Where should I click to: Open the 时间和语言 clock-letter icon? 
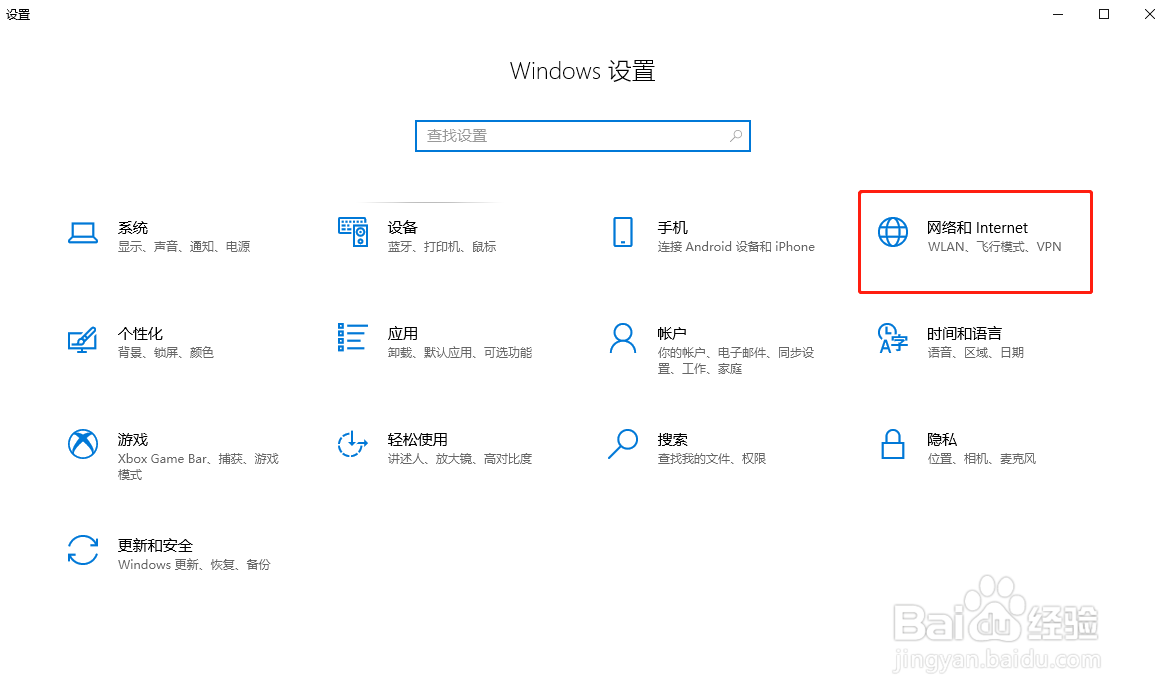(x=892, y=338)
